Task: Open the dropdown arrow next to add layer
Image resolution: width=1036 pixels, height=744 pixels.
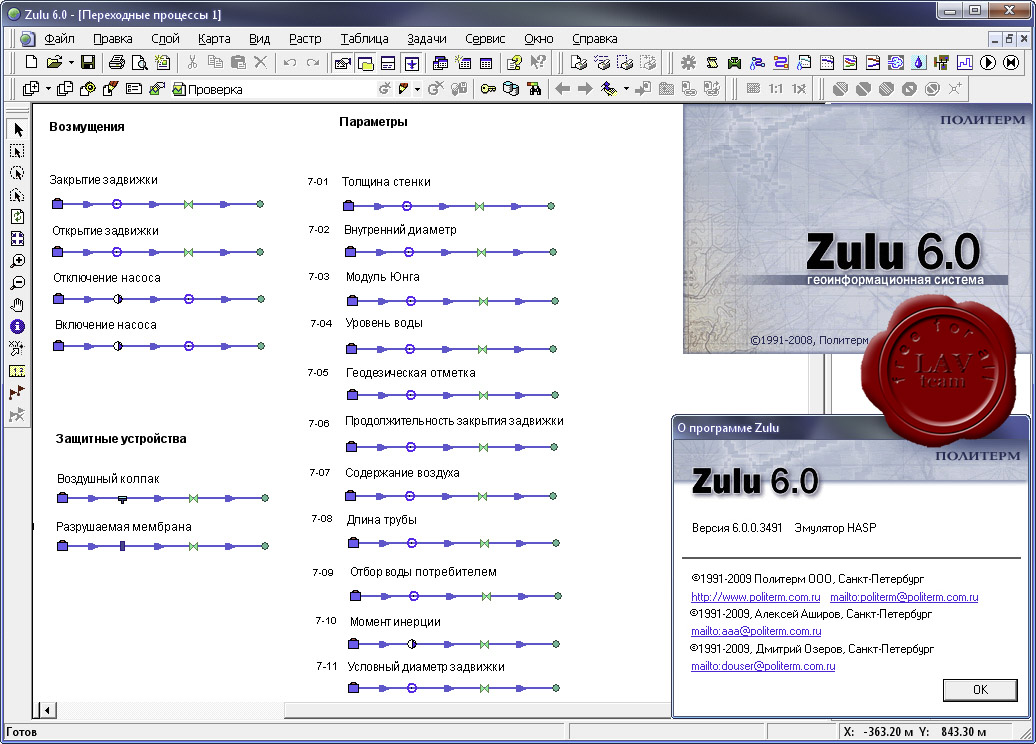Action: 48,89
